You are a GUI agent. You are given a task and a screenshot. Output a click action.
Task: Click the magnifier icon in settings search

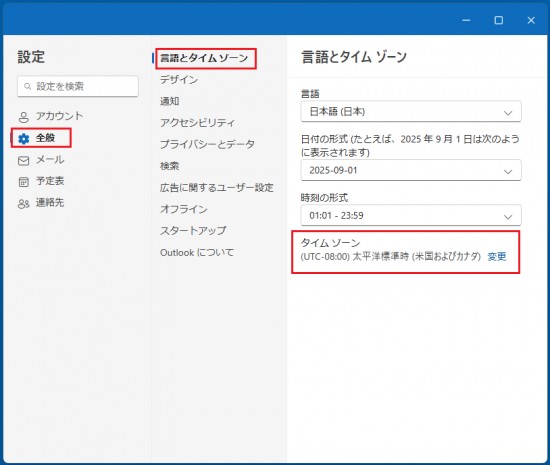[27, 86]
